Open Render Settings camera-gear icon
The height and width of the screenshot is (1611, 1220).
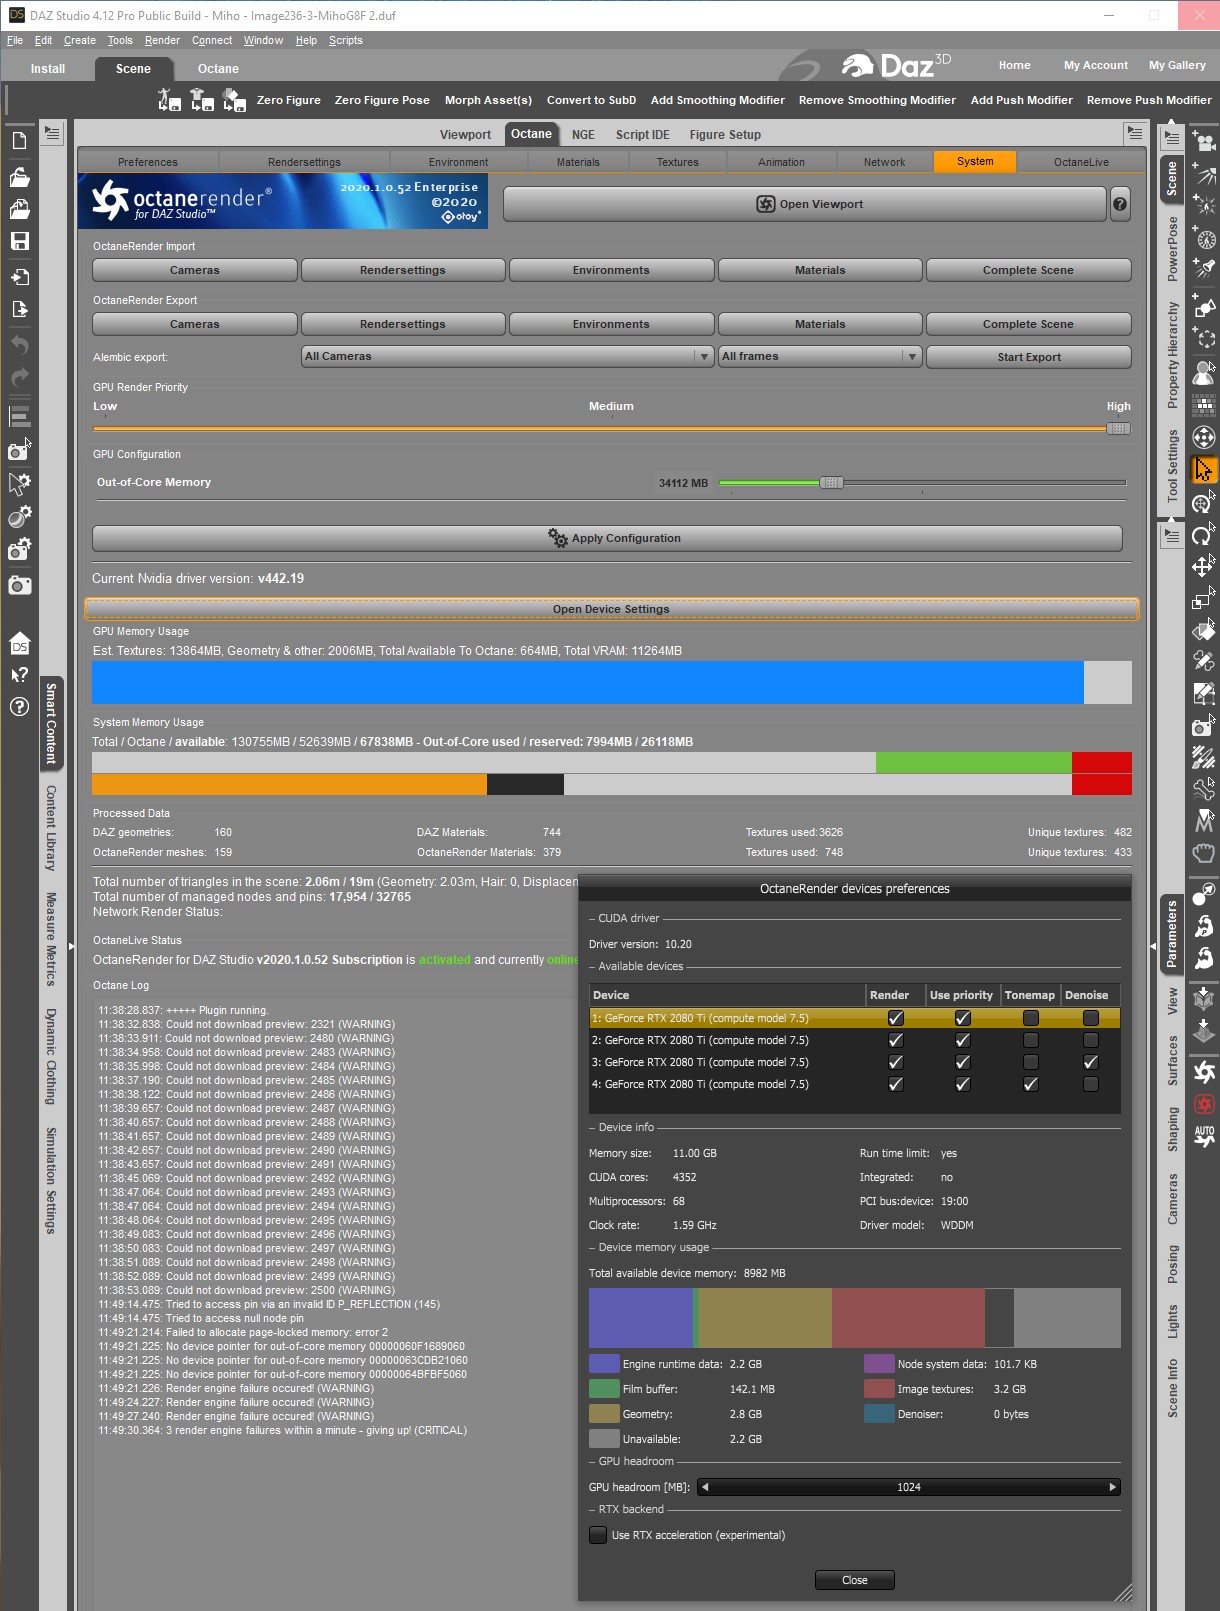(x=19, y=549)
